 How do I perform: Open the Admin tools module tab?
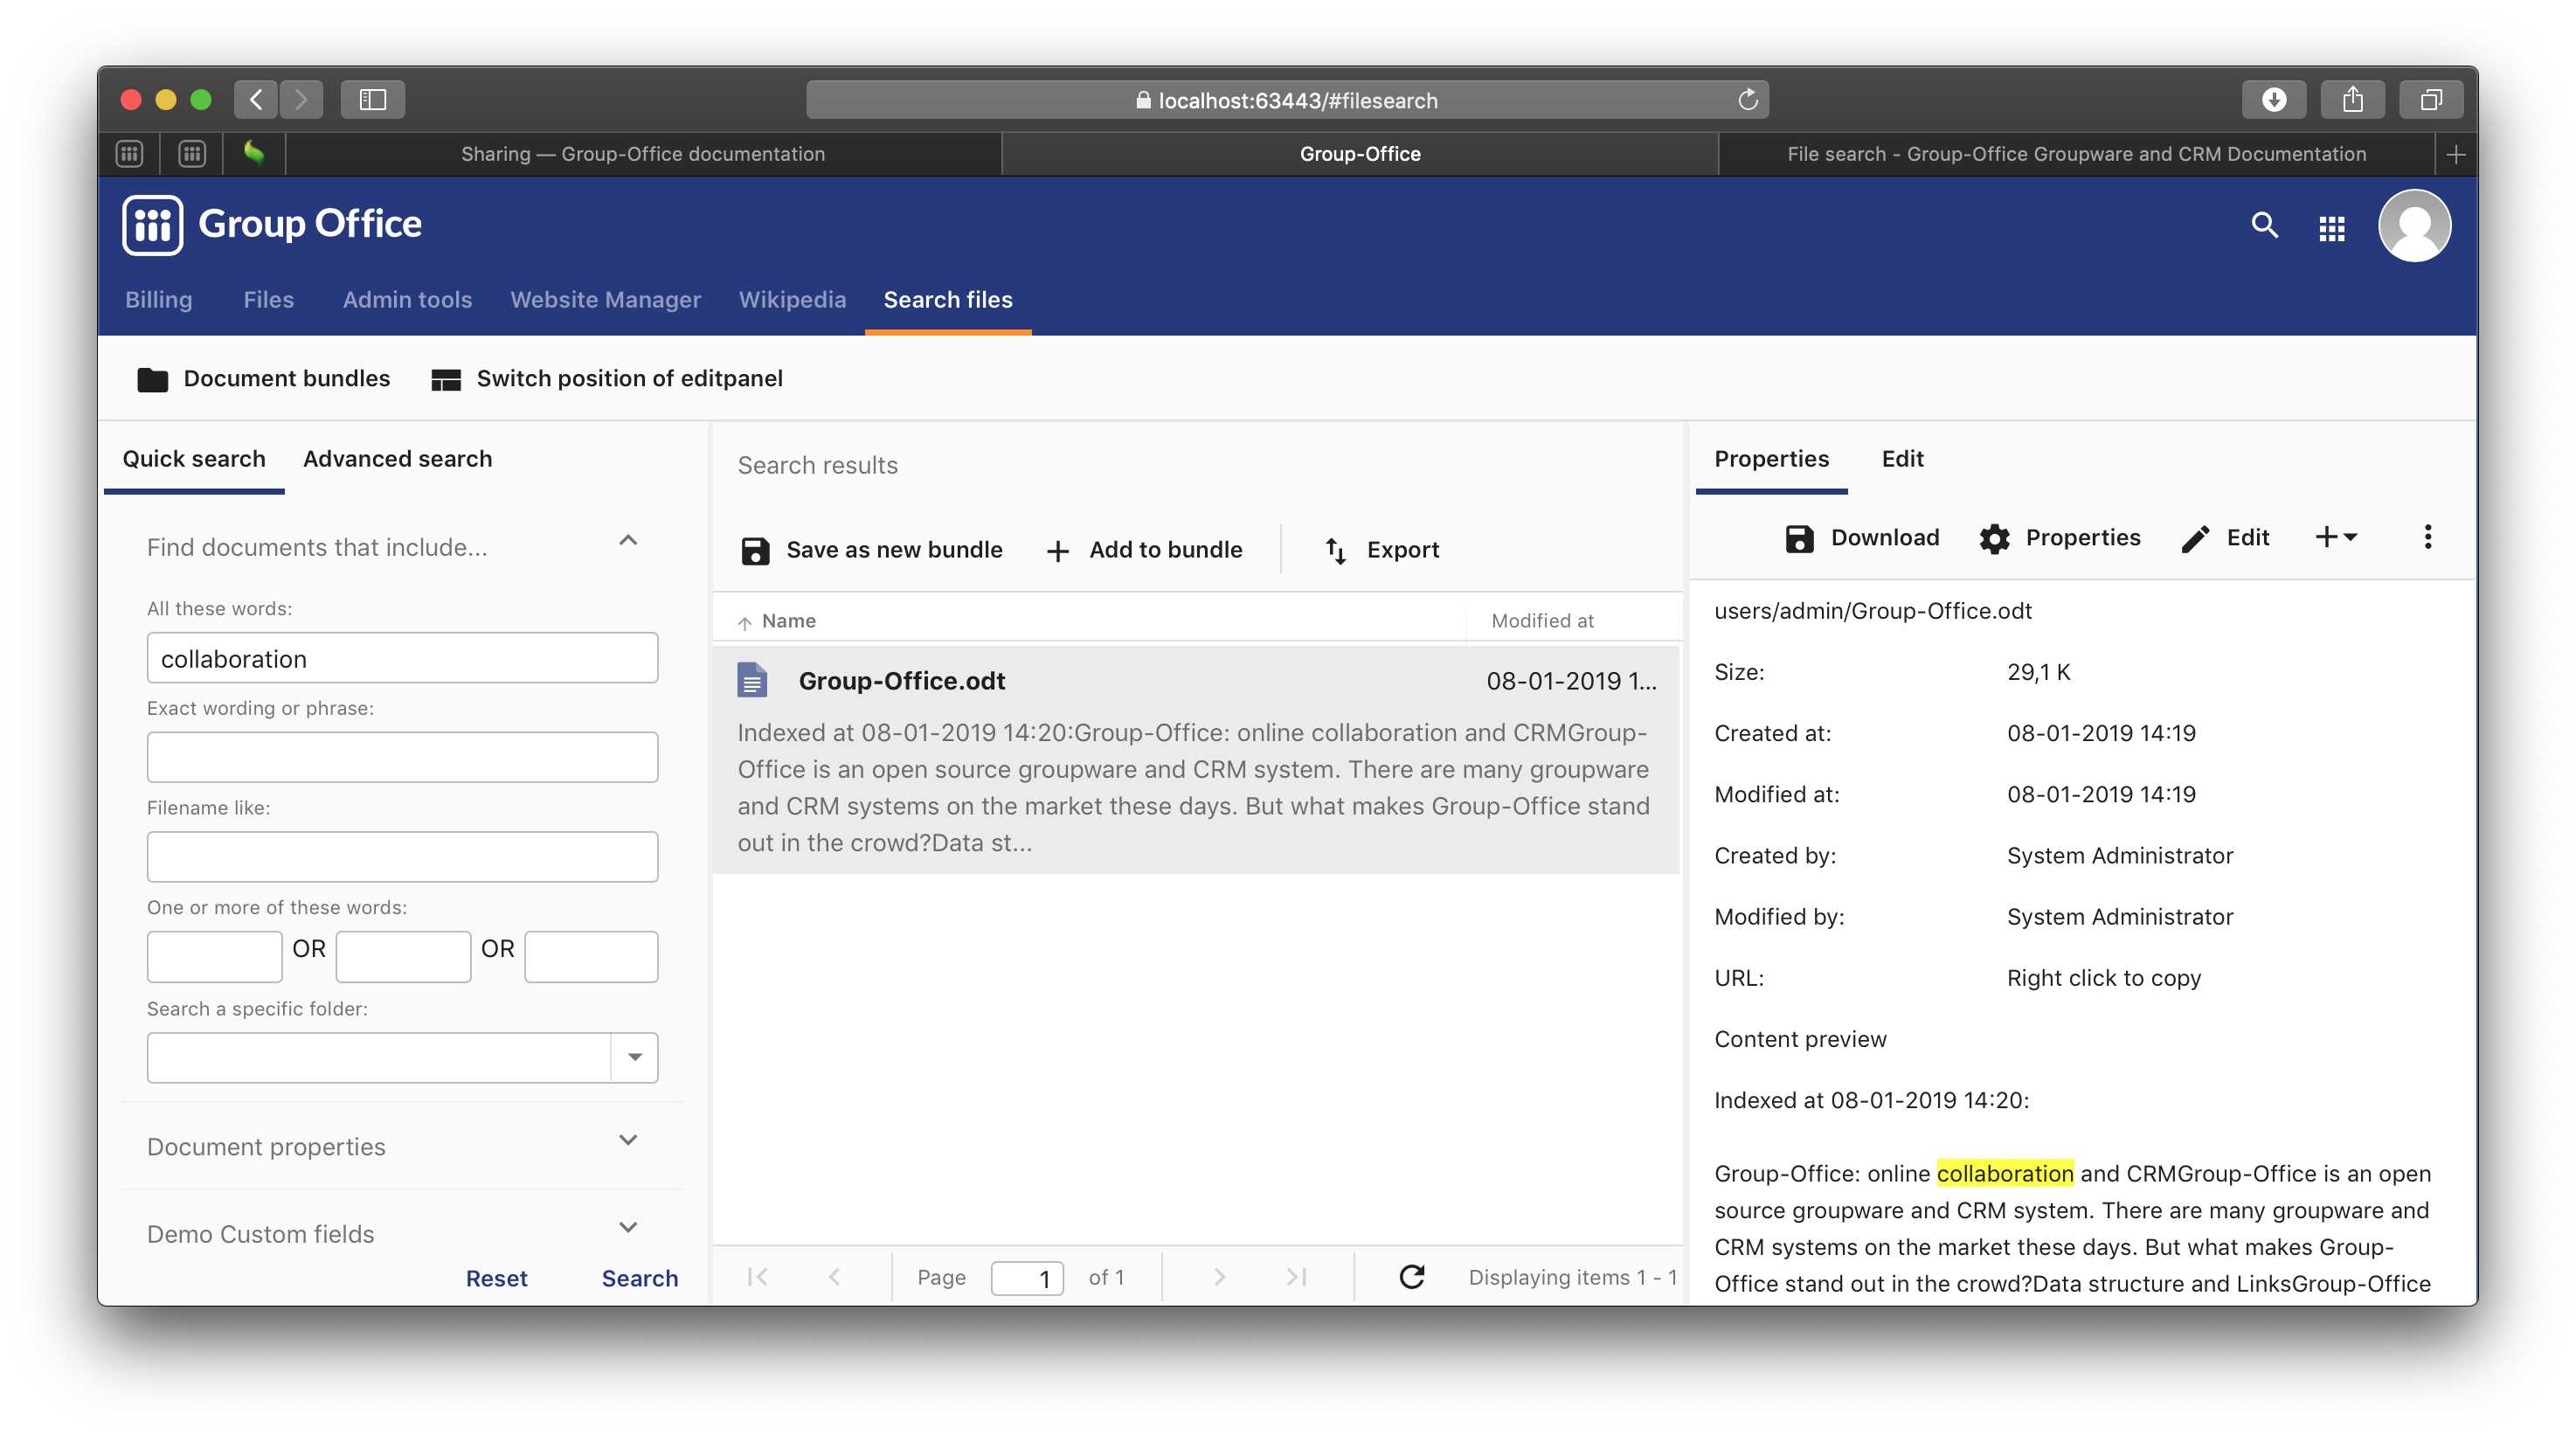407,300
